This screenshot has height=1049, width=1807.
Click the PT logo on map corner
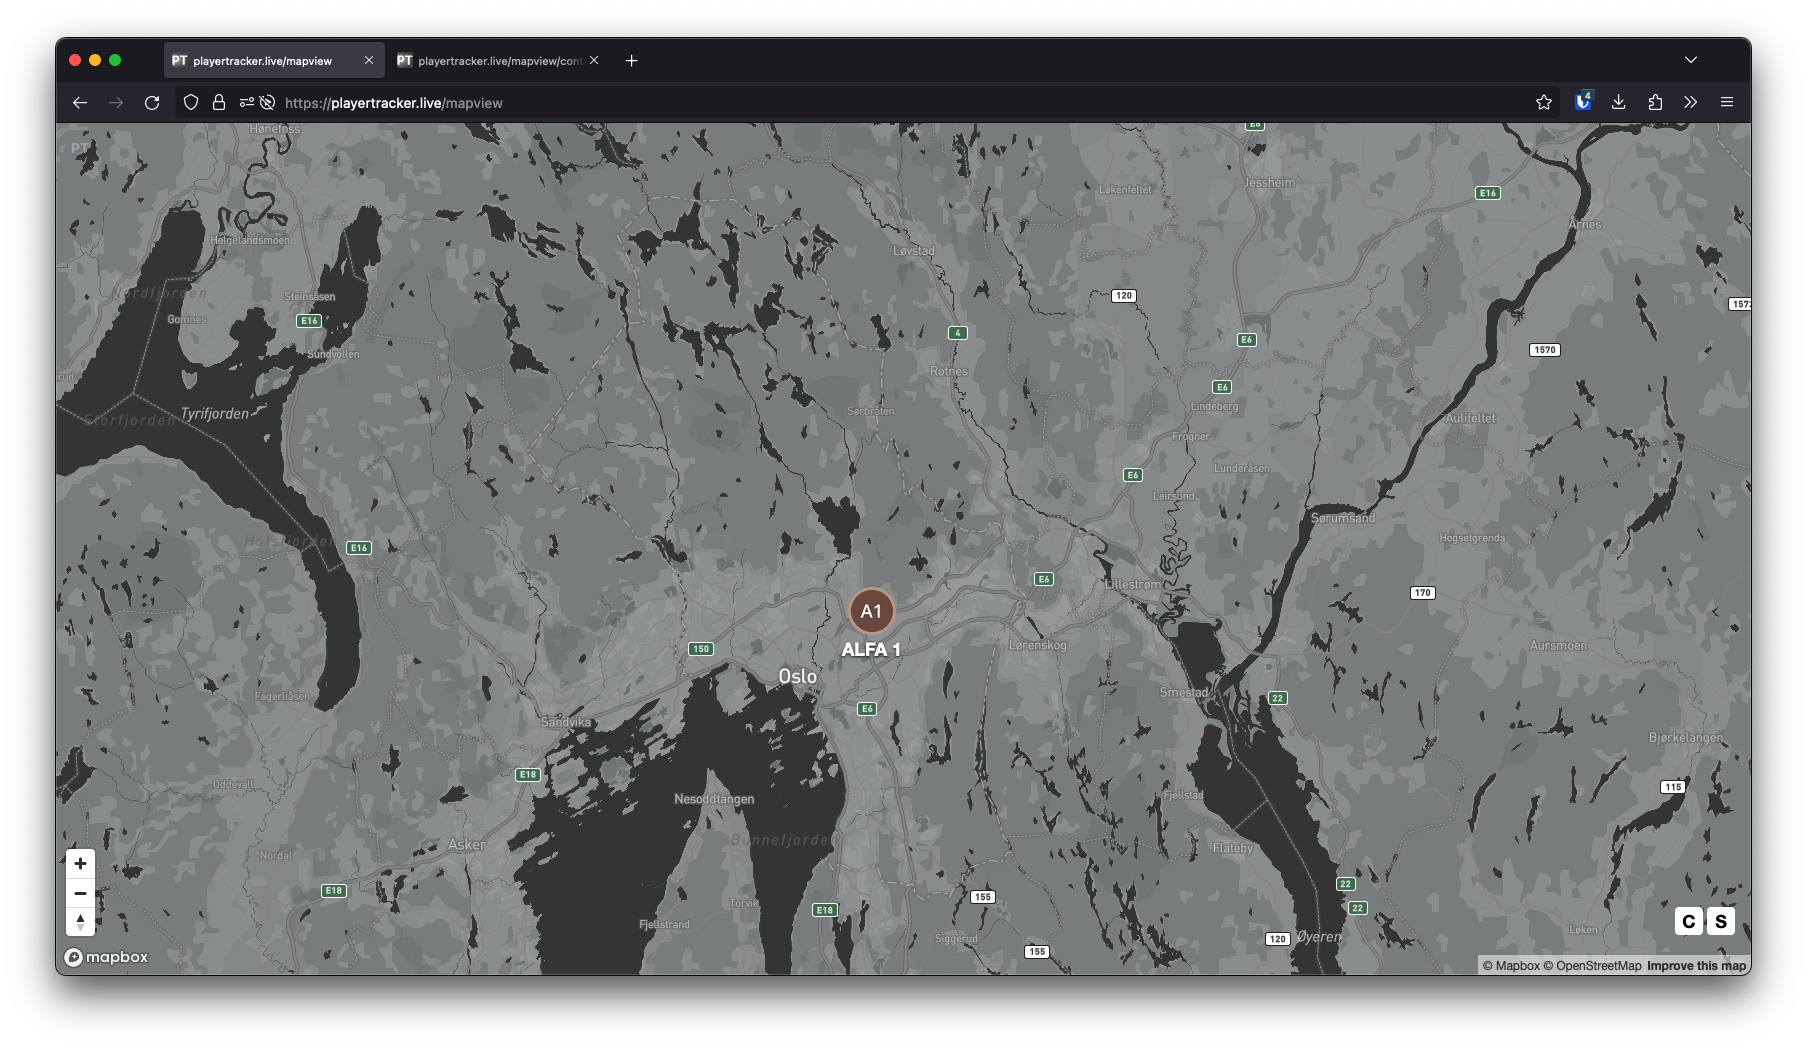79,148
